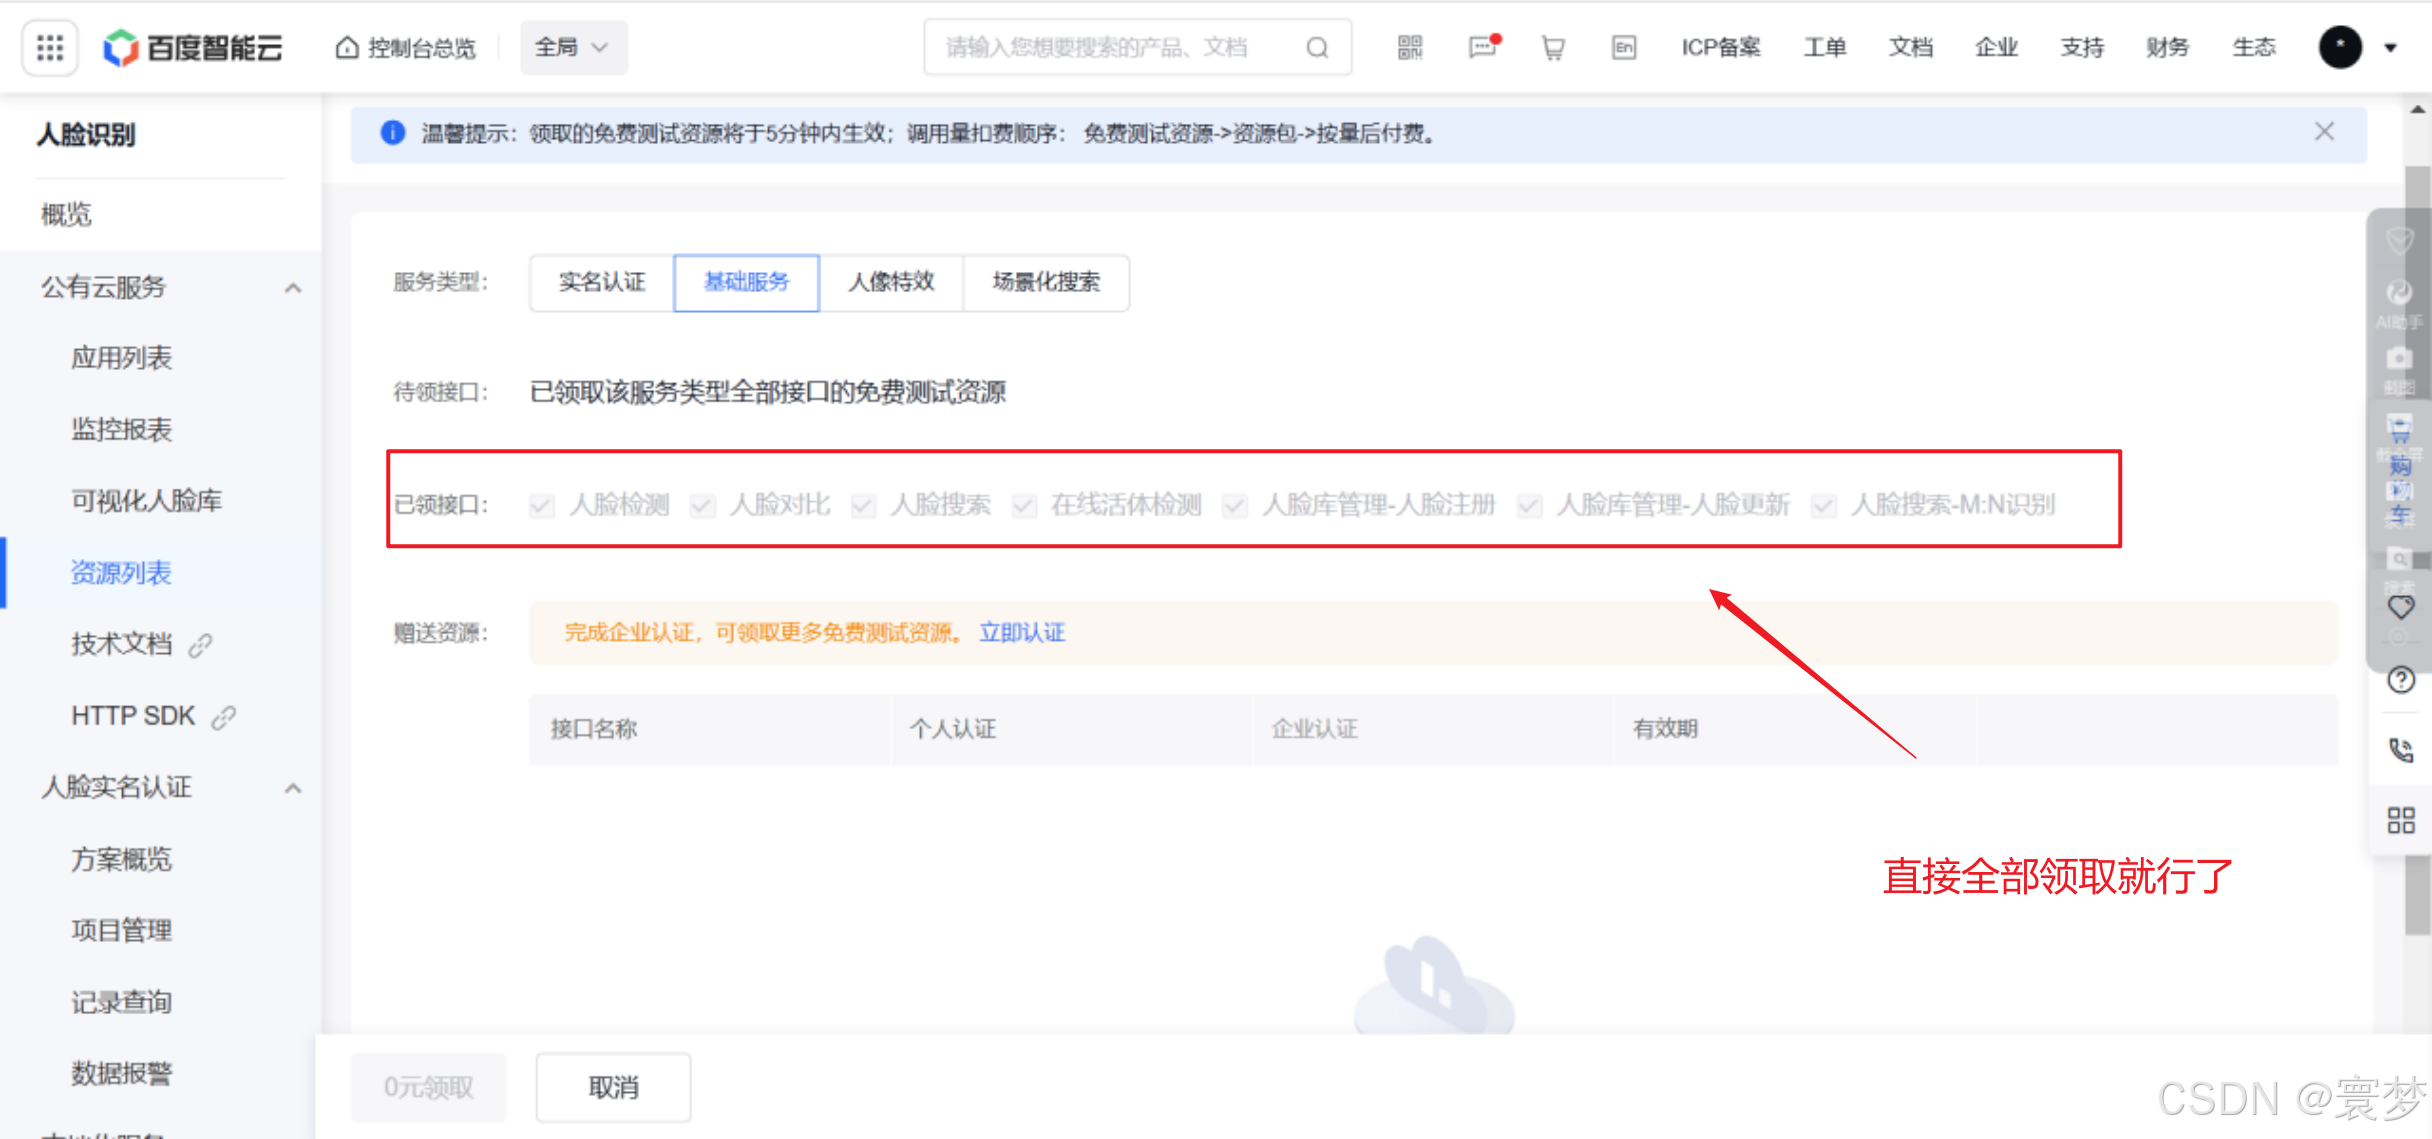
Task: Collapse the 人脸实名认证 sidebar section
Action: (x=292, y=788)
